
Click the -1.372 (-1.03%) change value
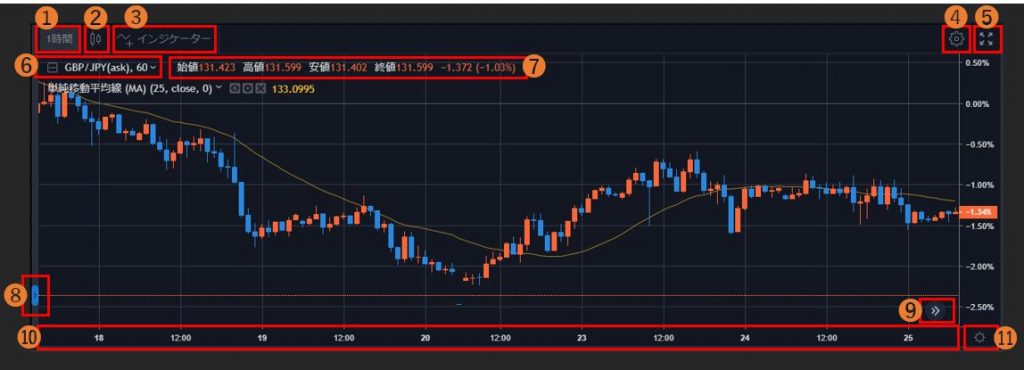pos(478,67)
